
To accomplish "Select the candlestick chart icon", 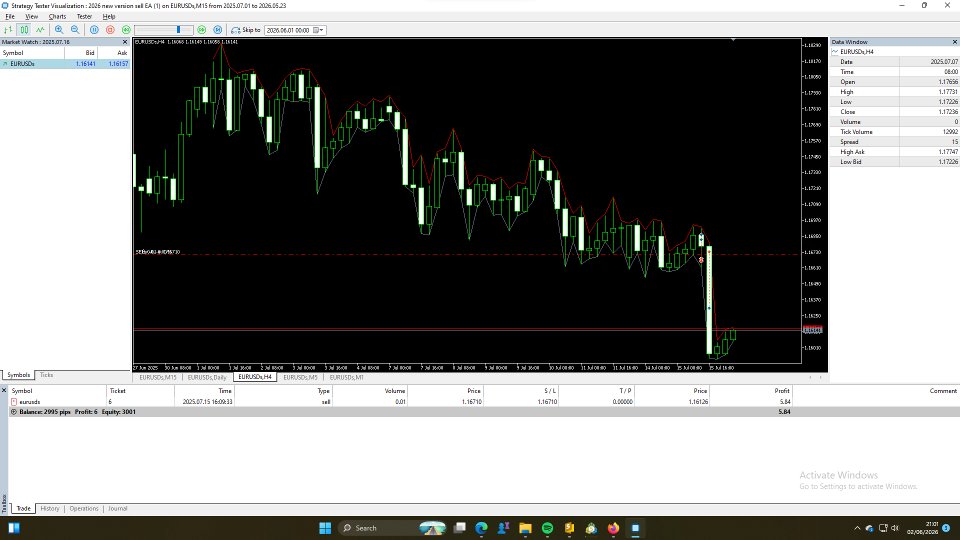I will pos(24,29).
